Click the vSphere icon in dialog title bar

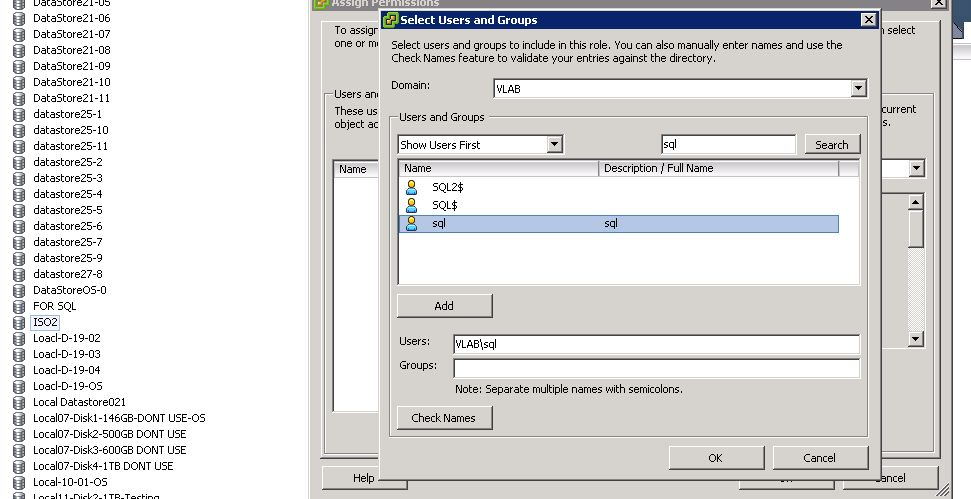click(390, 20)
